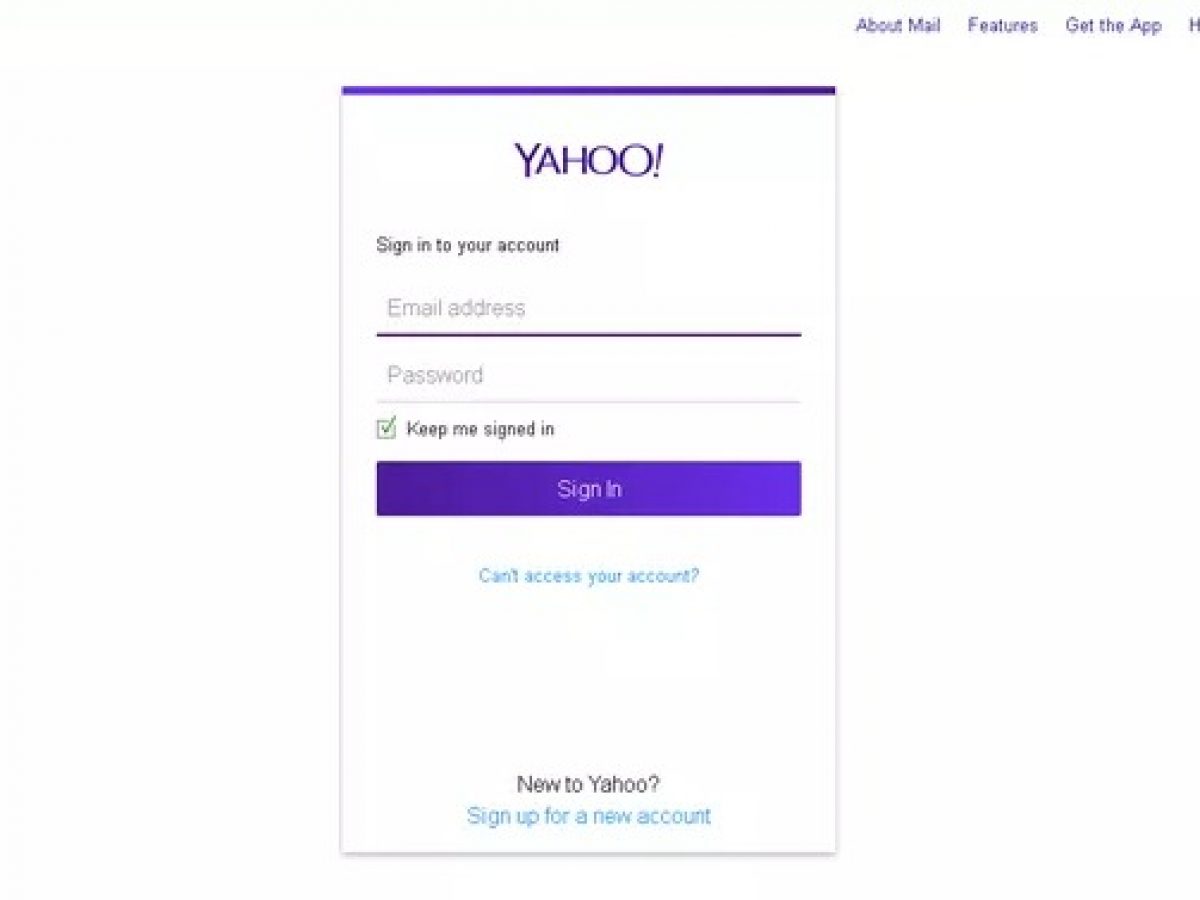Image resolution: width=1200 pixels, height=900 pixels.
Task: Follow the Can't access your account link
Action: pyautogui.click(x=589, y=576)
